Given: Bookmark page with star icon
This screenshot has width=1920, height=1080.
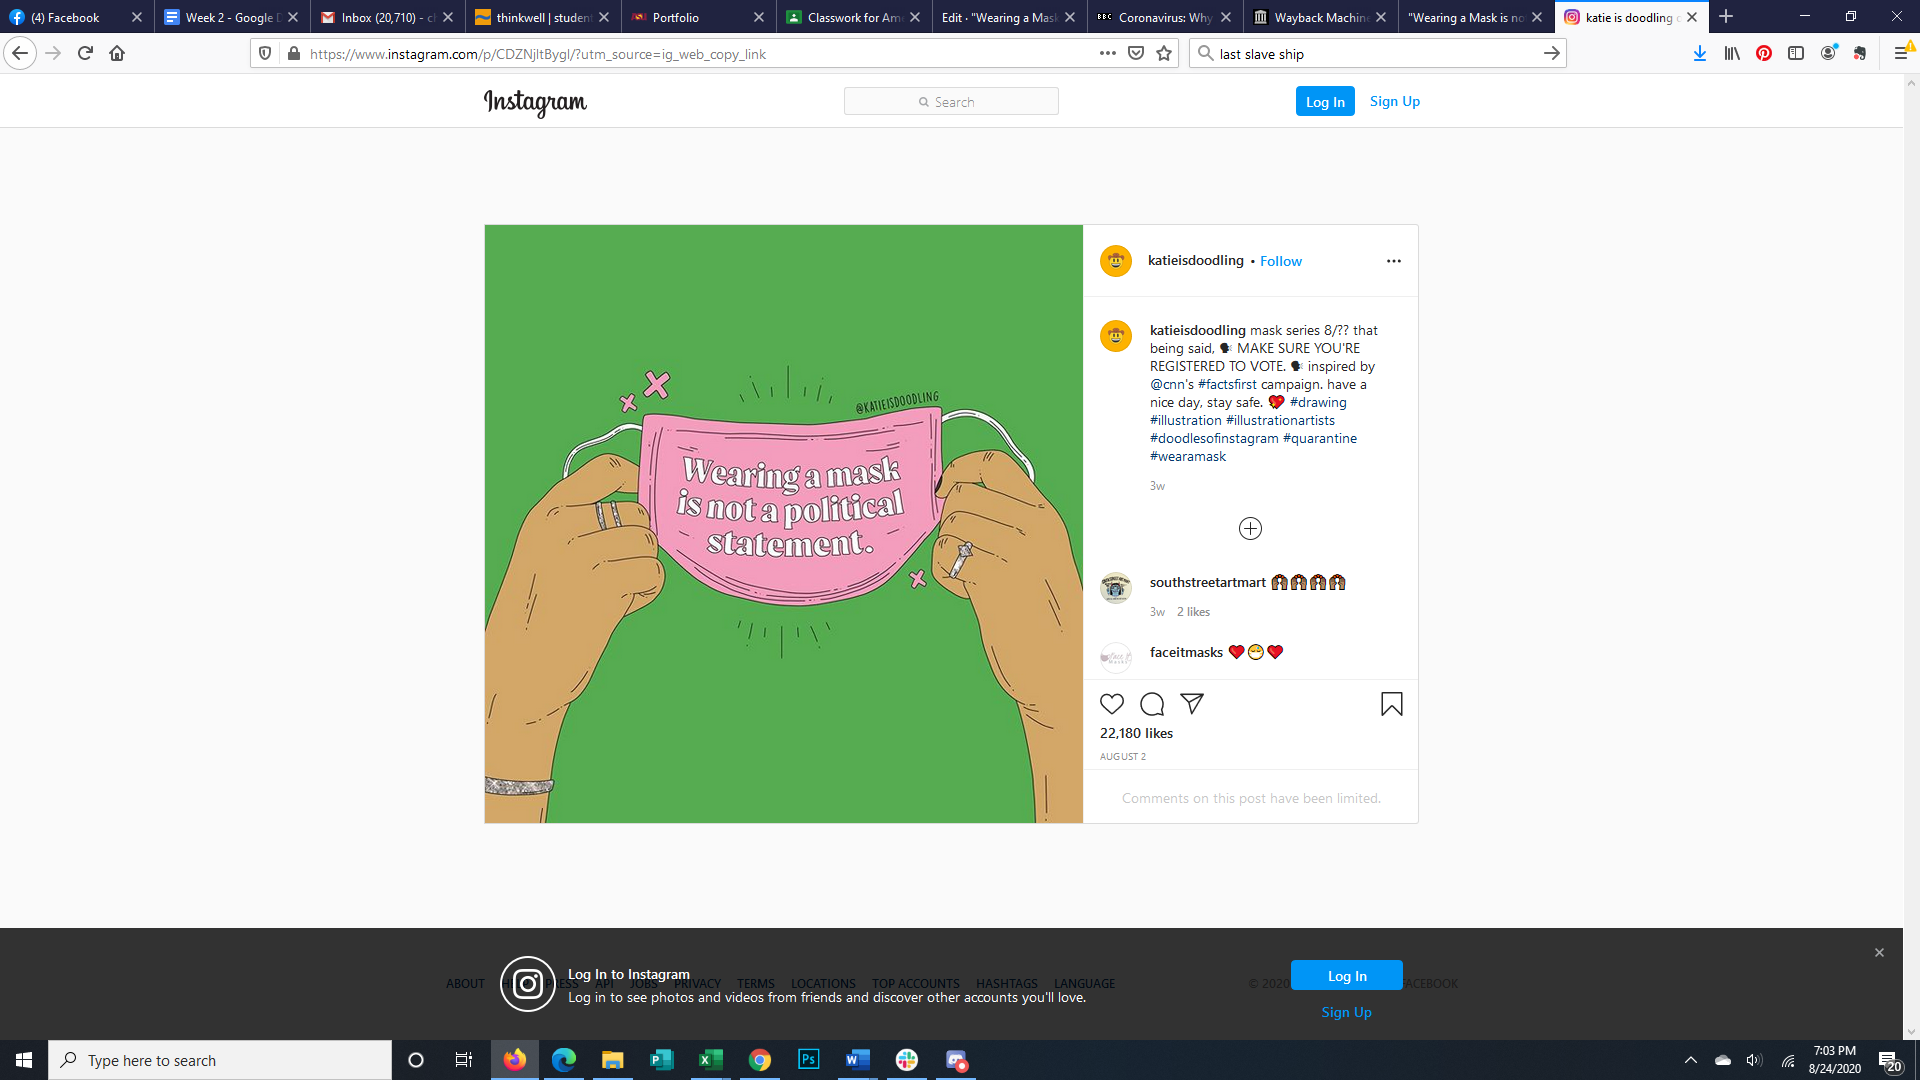Looking at the screenshot, I should click(1164, 53).
